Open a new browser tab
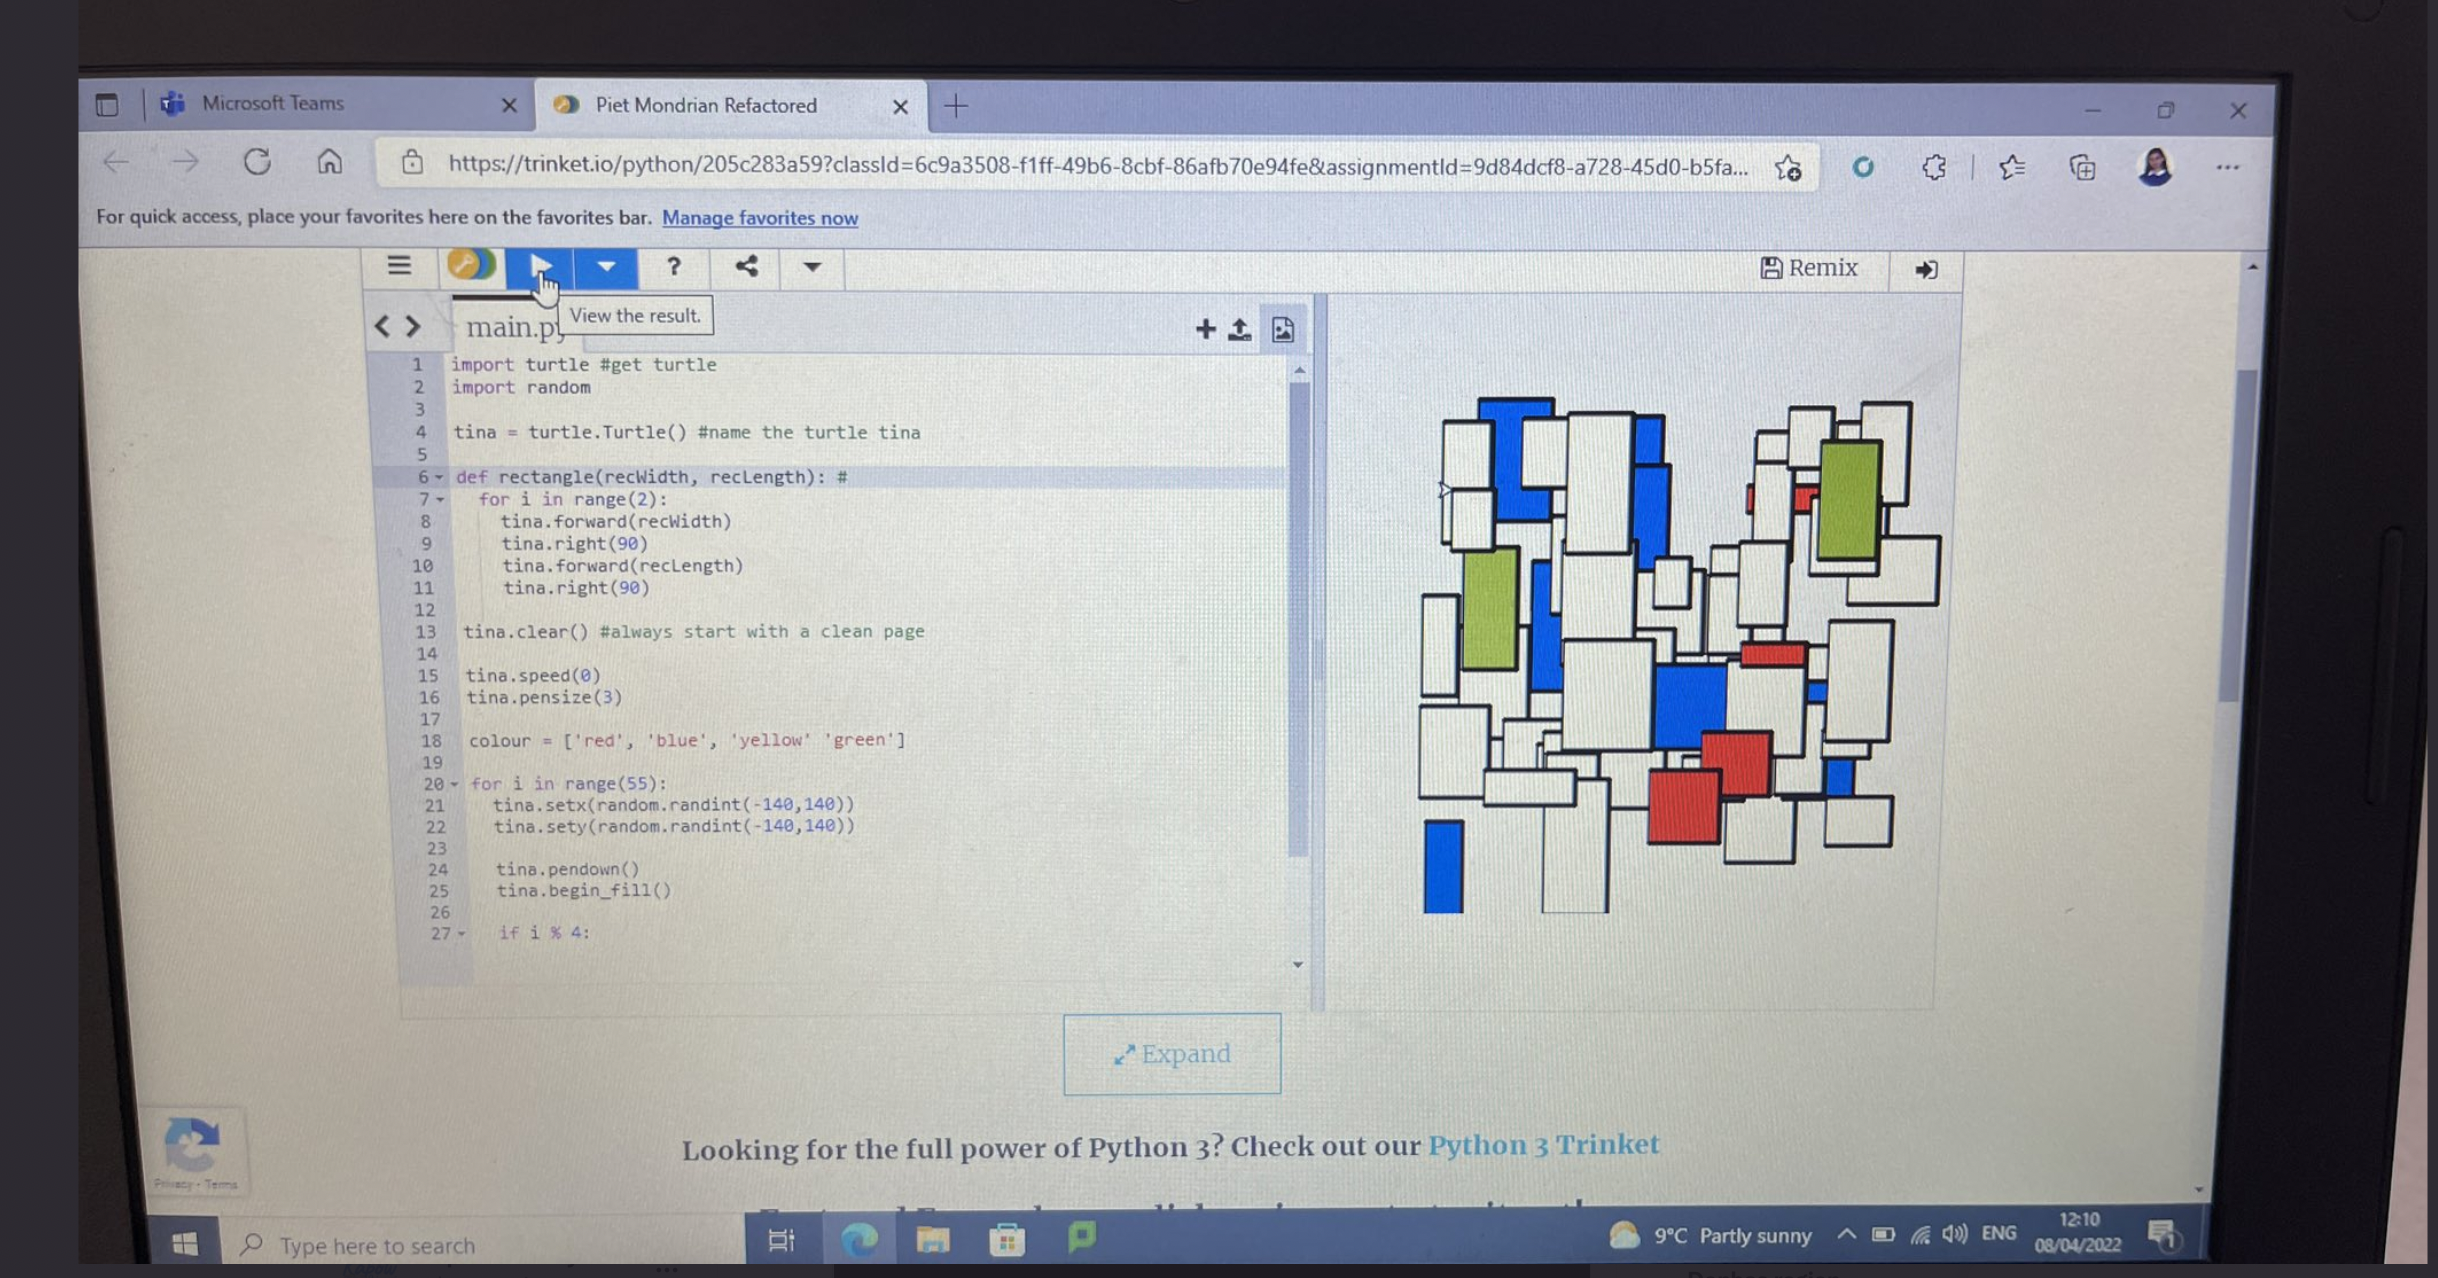This screenshot has height=1278, width=2438. pyautogui.click(x=956, y=105)
